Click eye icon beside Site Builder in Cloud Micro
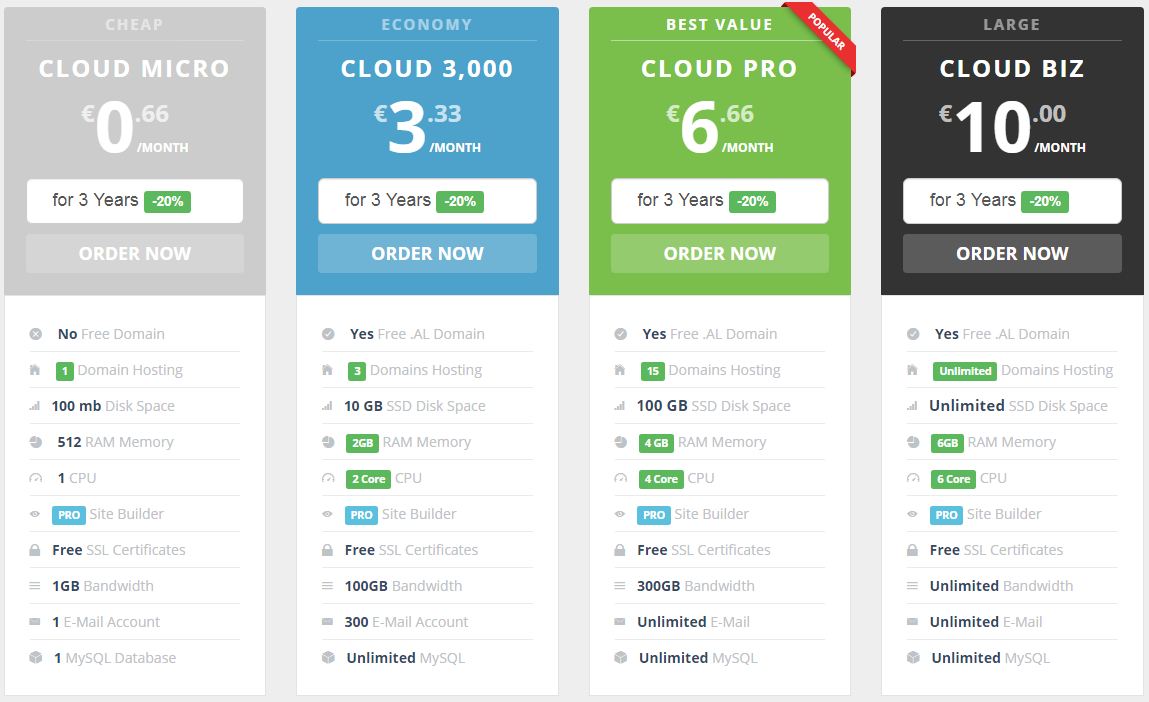The width and height of the screenshot is (1149, 702). (x=34, y=514)
